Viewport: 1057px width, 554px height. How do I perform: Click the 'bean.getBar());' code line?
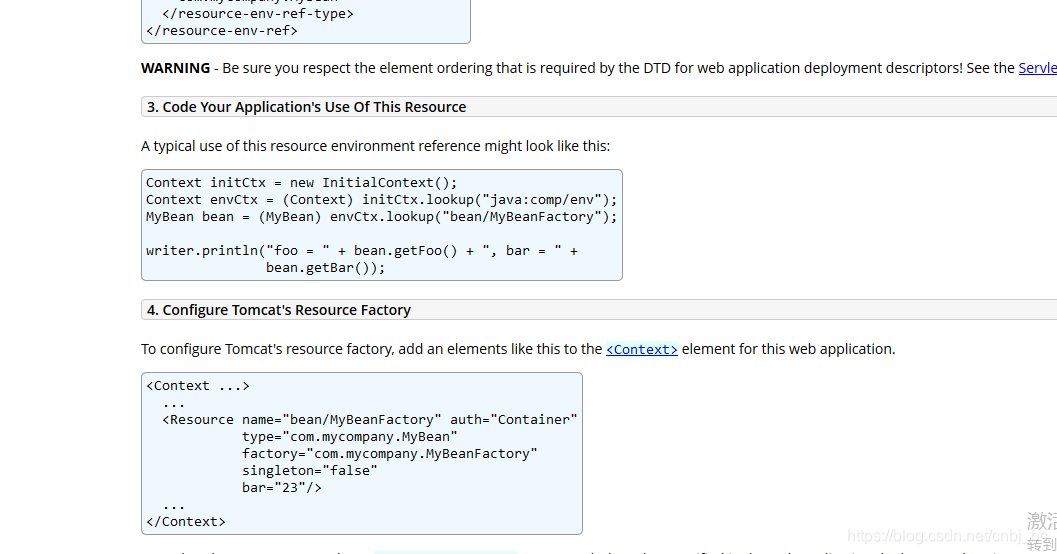pyautogui.click(x=326, y=268)
